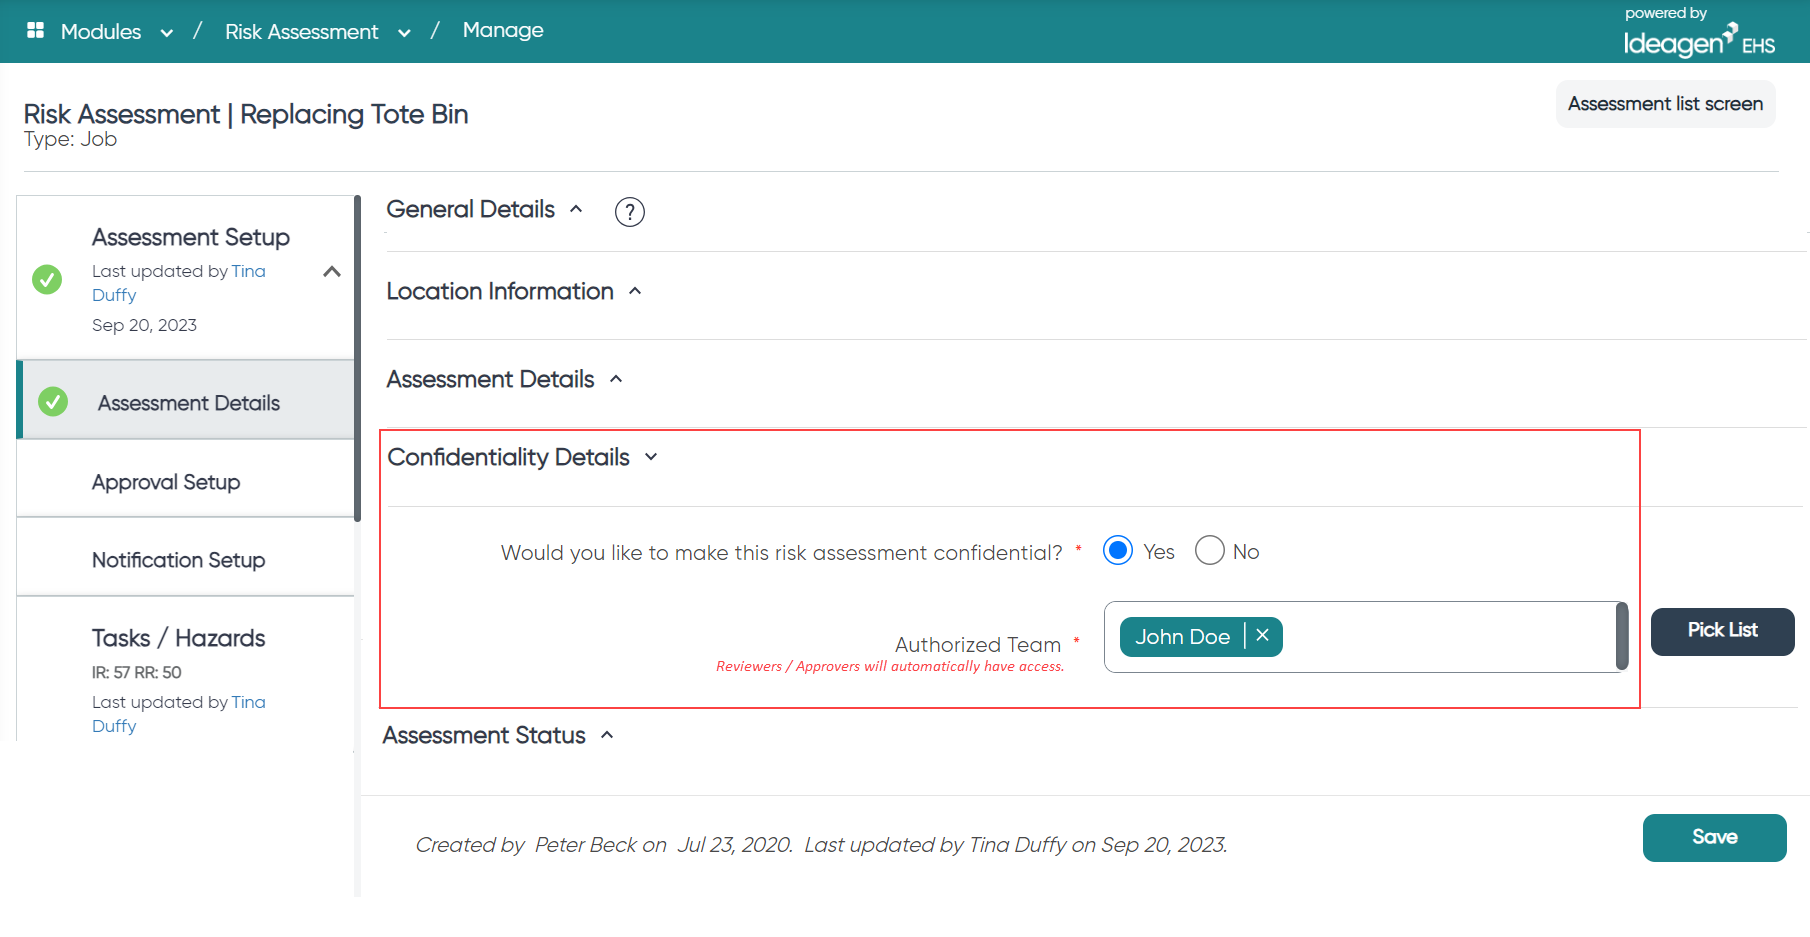Expand the General Details section
This screenshot has height=937, width=1810.
pos(576,209)
